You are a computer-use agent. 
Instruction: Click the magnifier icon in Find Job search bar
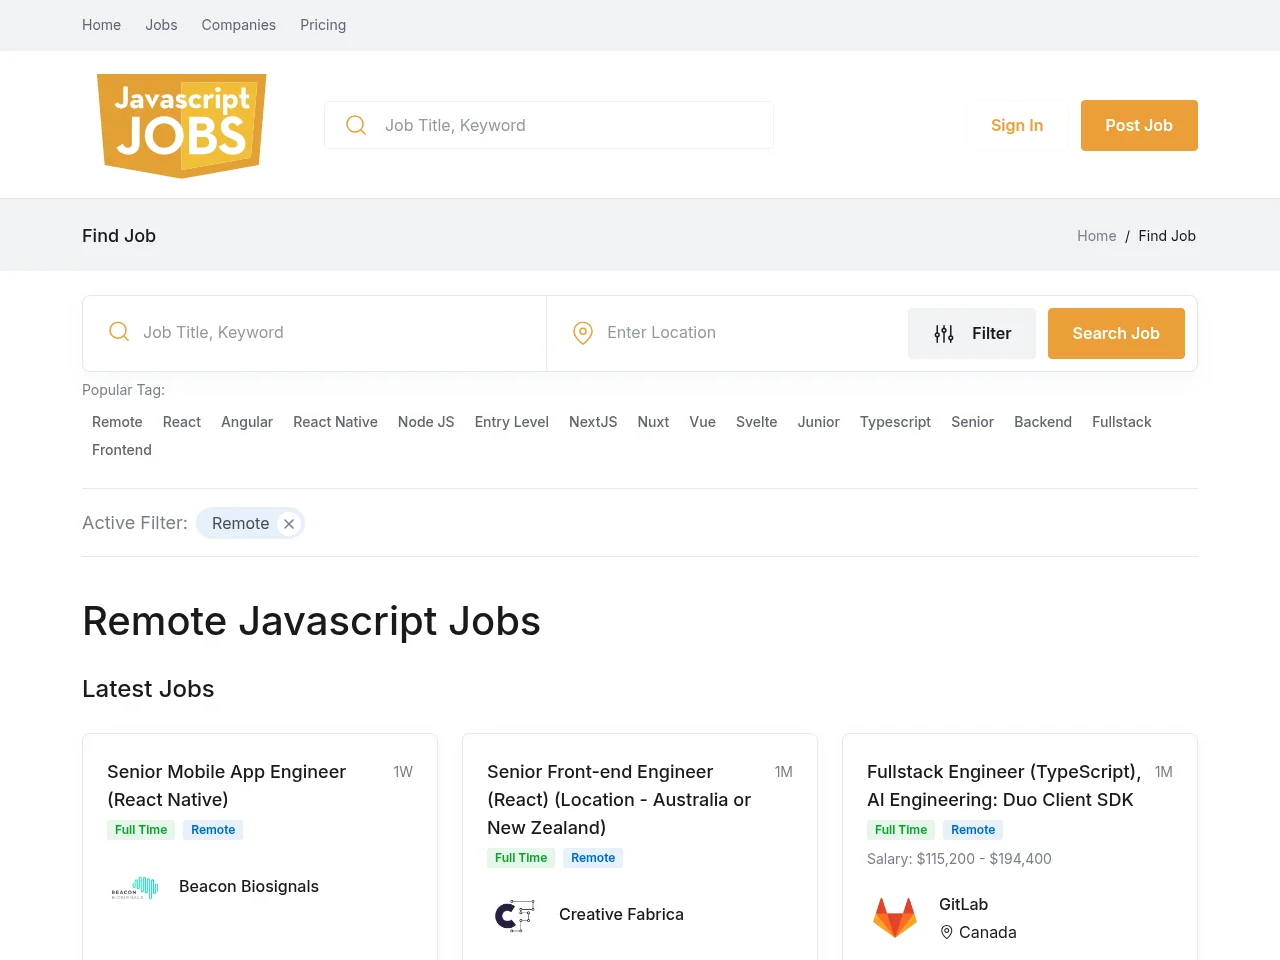[119, 332]
